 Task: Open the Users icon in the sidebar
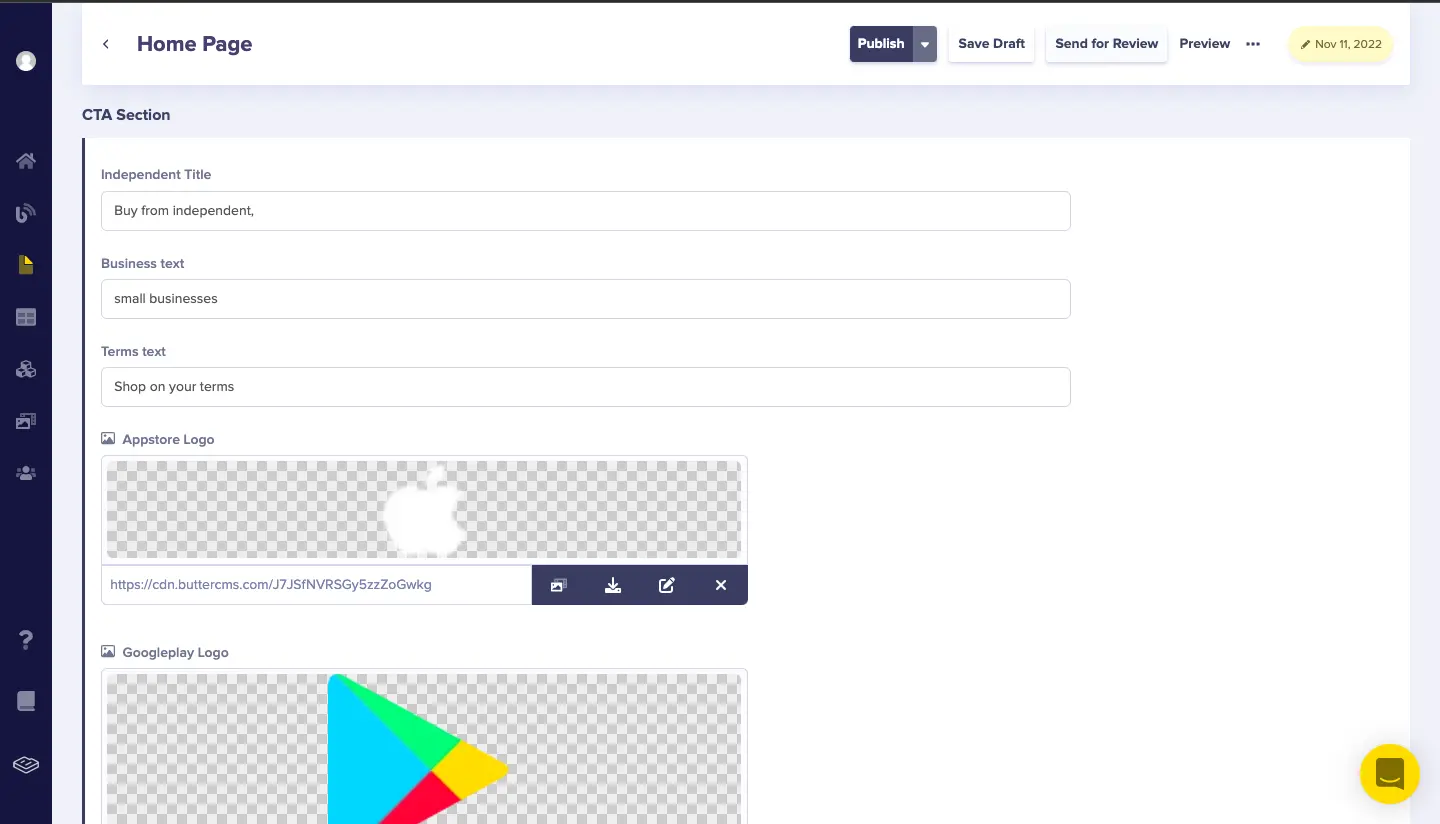[26, 474]
